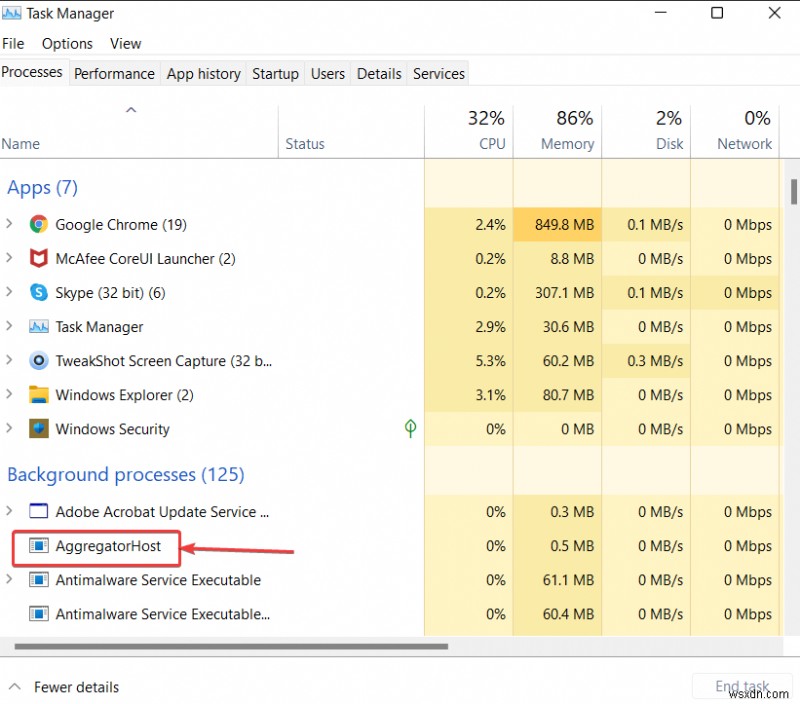The height and width of the screenshot is (704, 800).
Task: Click the McAfee CoreUI Launcher icon
Action: pos(39,259)
